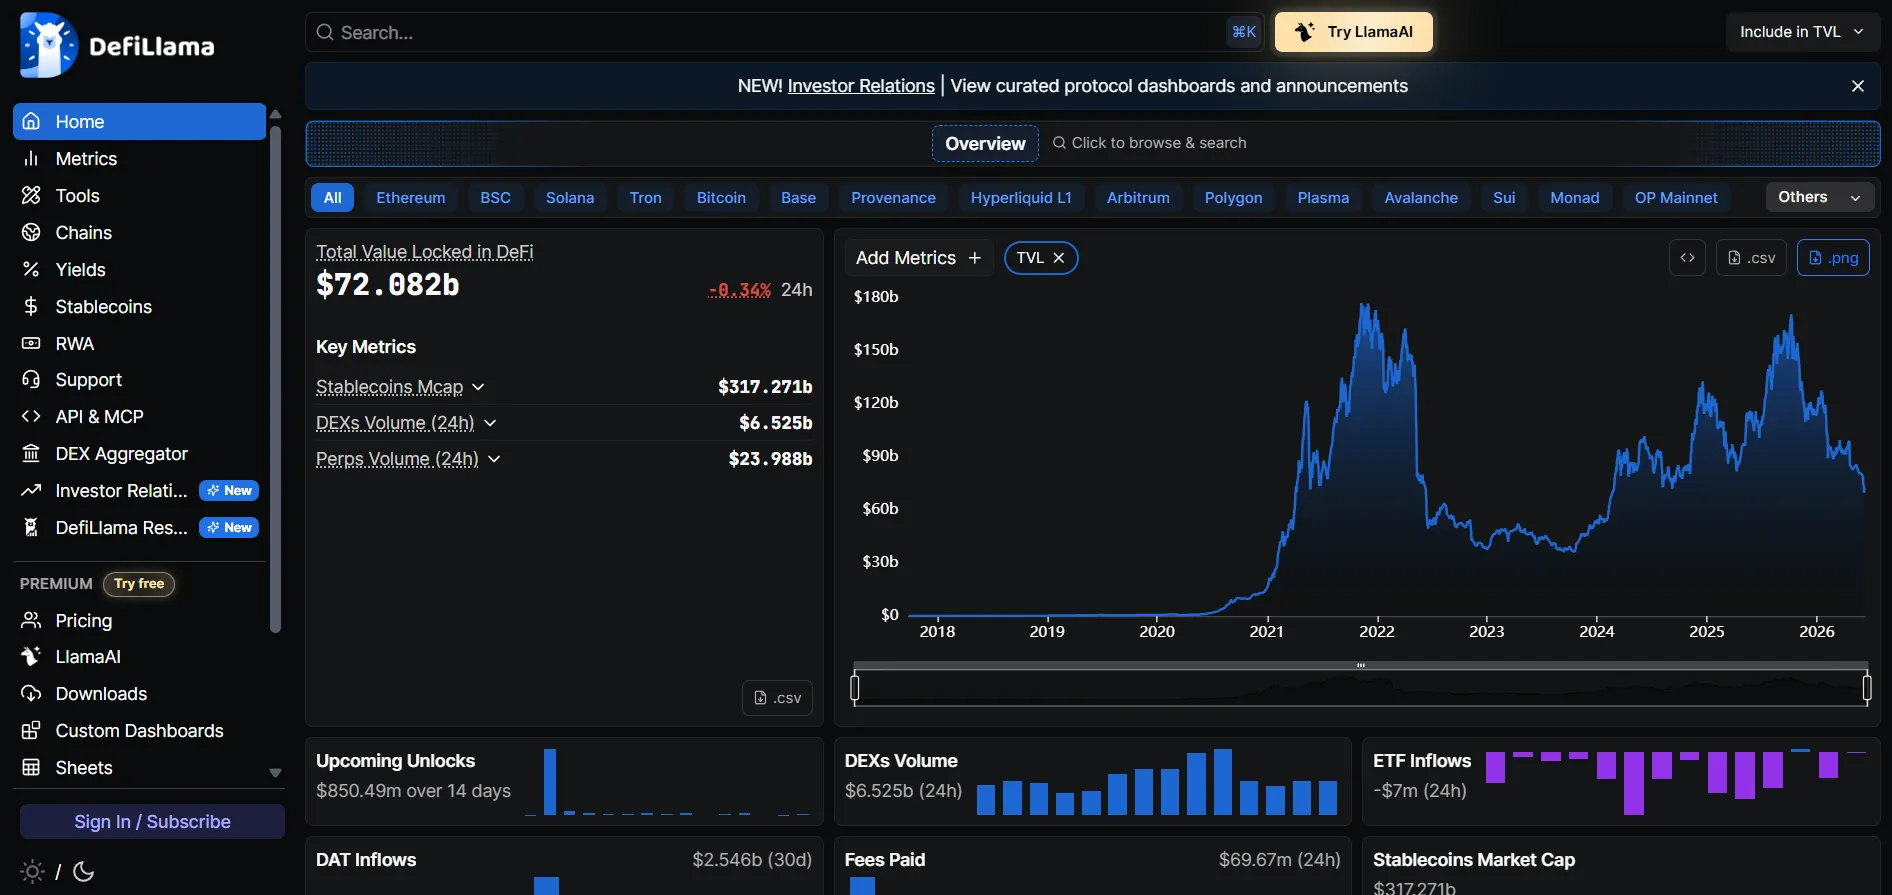This screenshot has width=1892, height=895.
Task: Dismiss the Investor Relations banner
Action: click(x=1858, y=86)
